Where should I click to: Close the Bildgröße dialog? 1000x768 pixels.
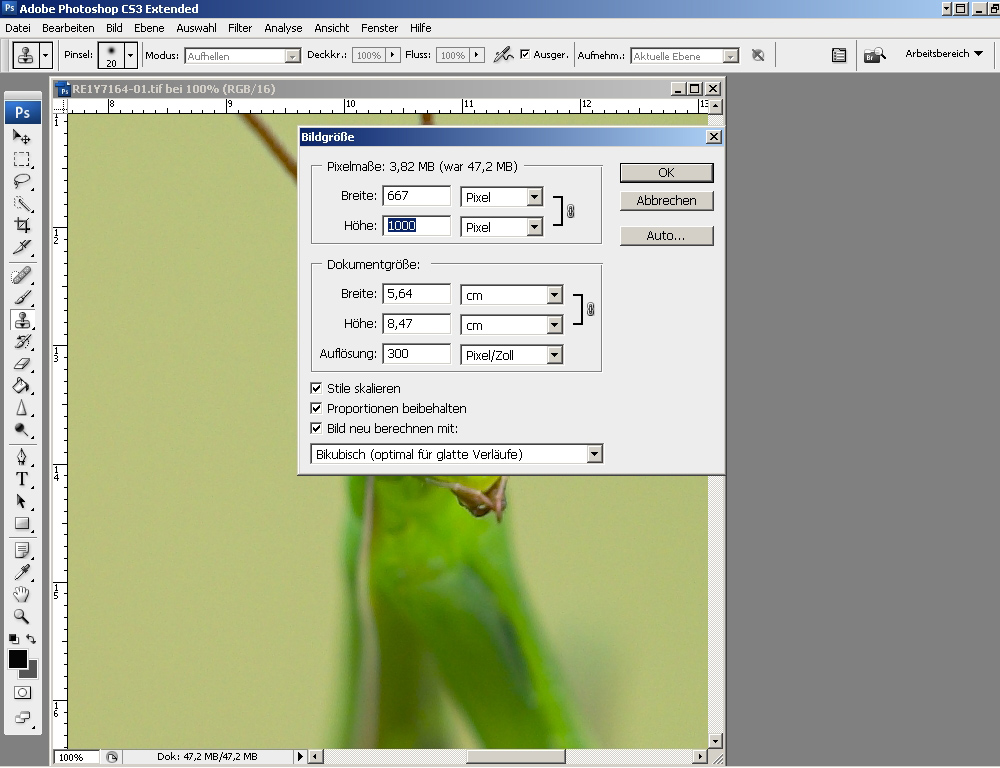[x=714, y=137]
